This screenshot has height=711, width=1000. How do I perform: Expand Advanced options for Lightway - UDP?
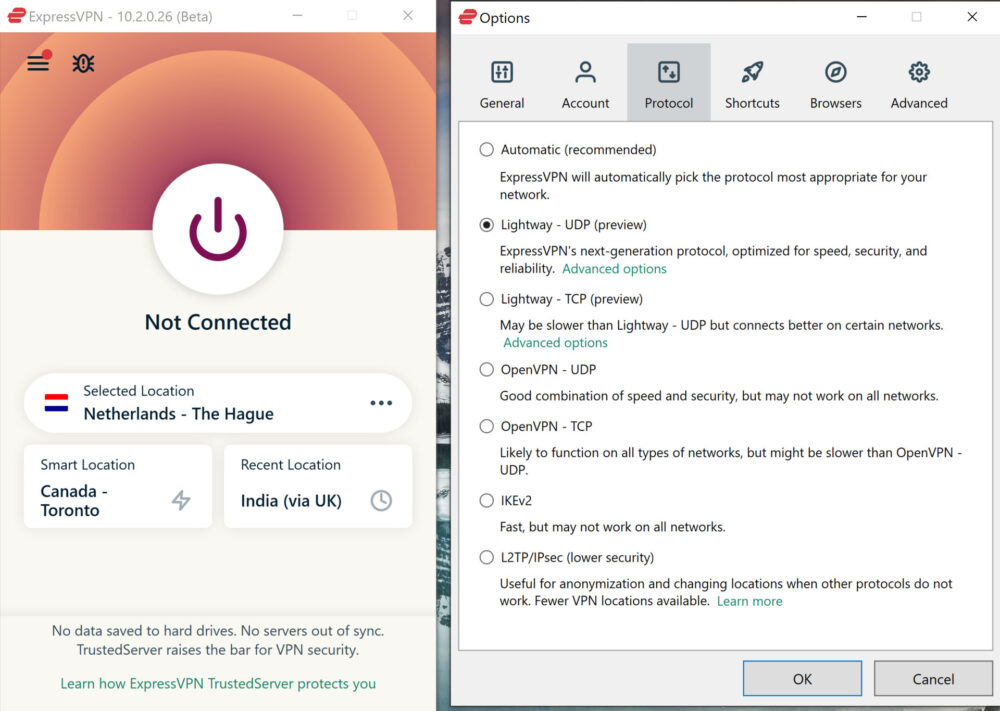pyautogui.click(x=614, y=268)
